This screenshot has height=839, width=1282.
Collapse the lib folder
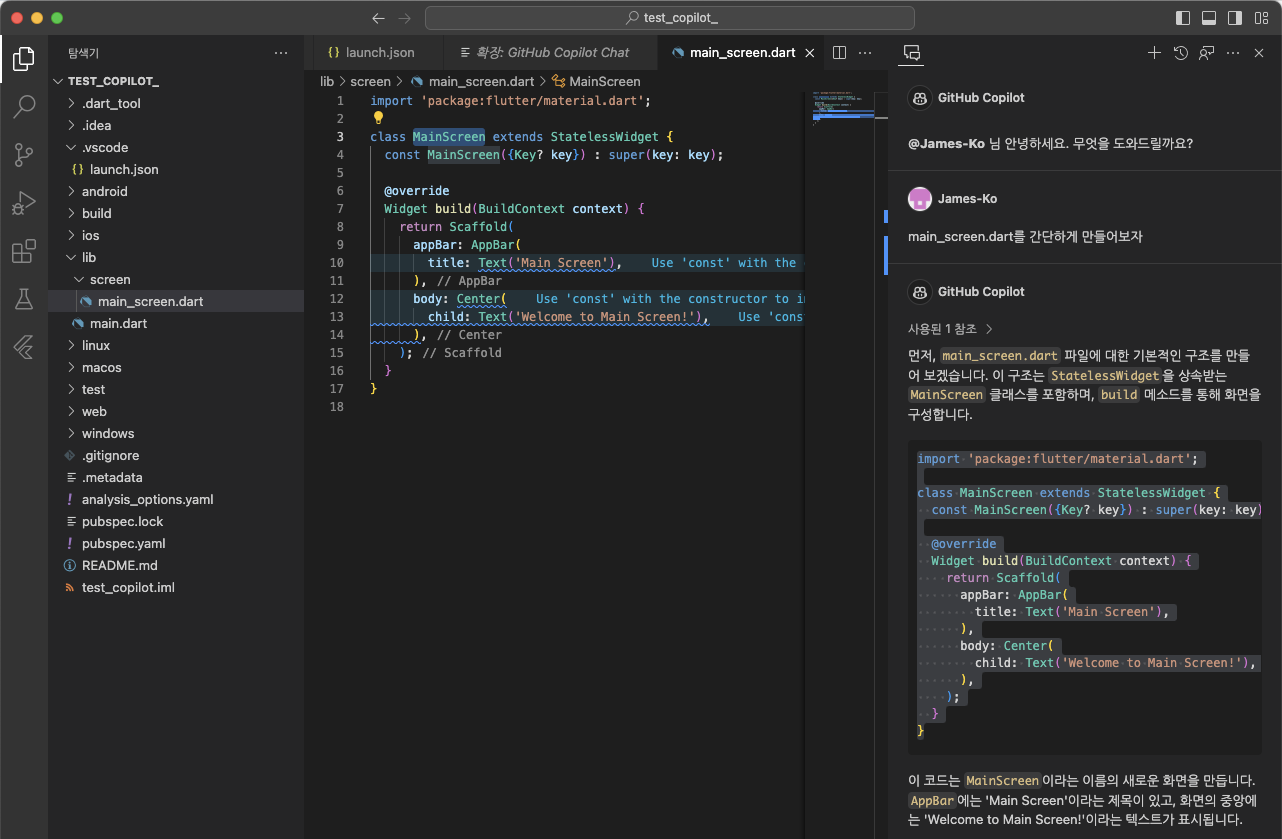pos(89,257)
